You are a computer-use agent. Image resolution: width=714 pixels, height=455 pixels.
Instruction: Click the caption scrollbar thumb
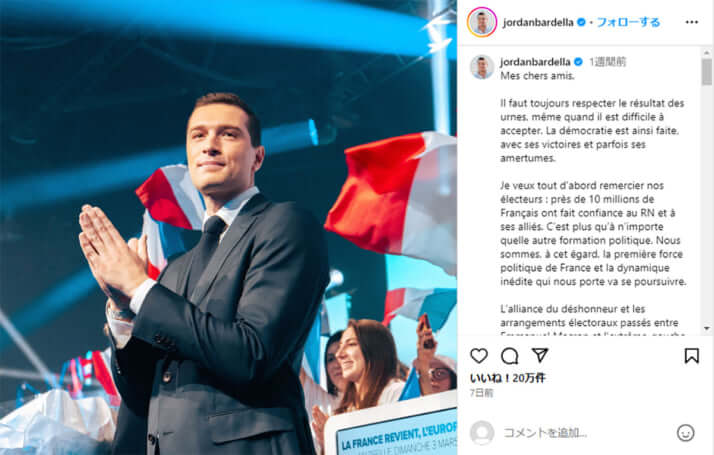pos(706,72)
